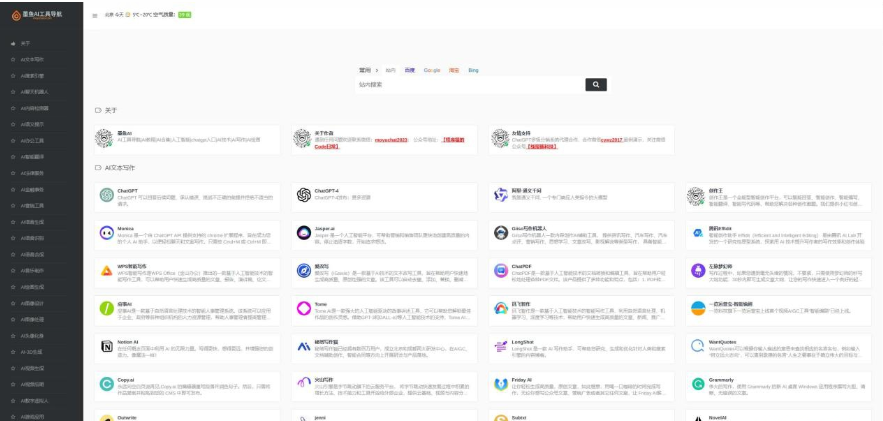Open the LongShot card title
The height and width of the screenshot is (421, 883).
point(522,342)
